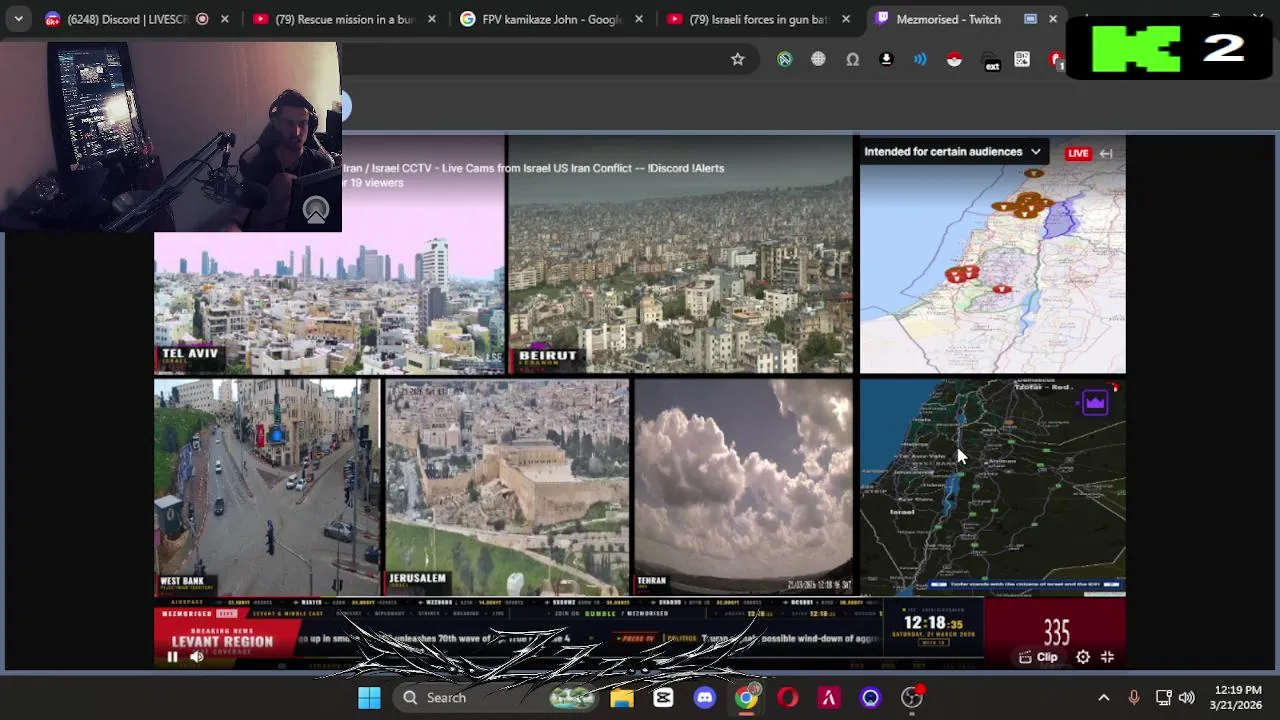Screen dimensions: 1280x720
Task: Open the volume speaker tray icon
Action: [x=1187, y=697]
